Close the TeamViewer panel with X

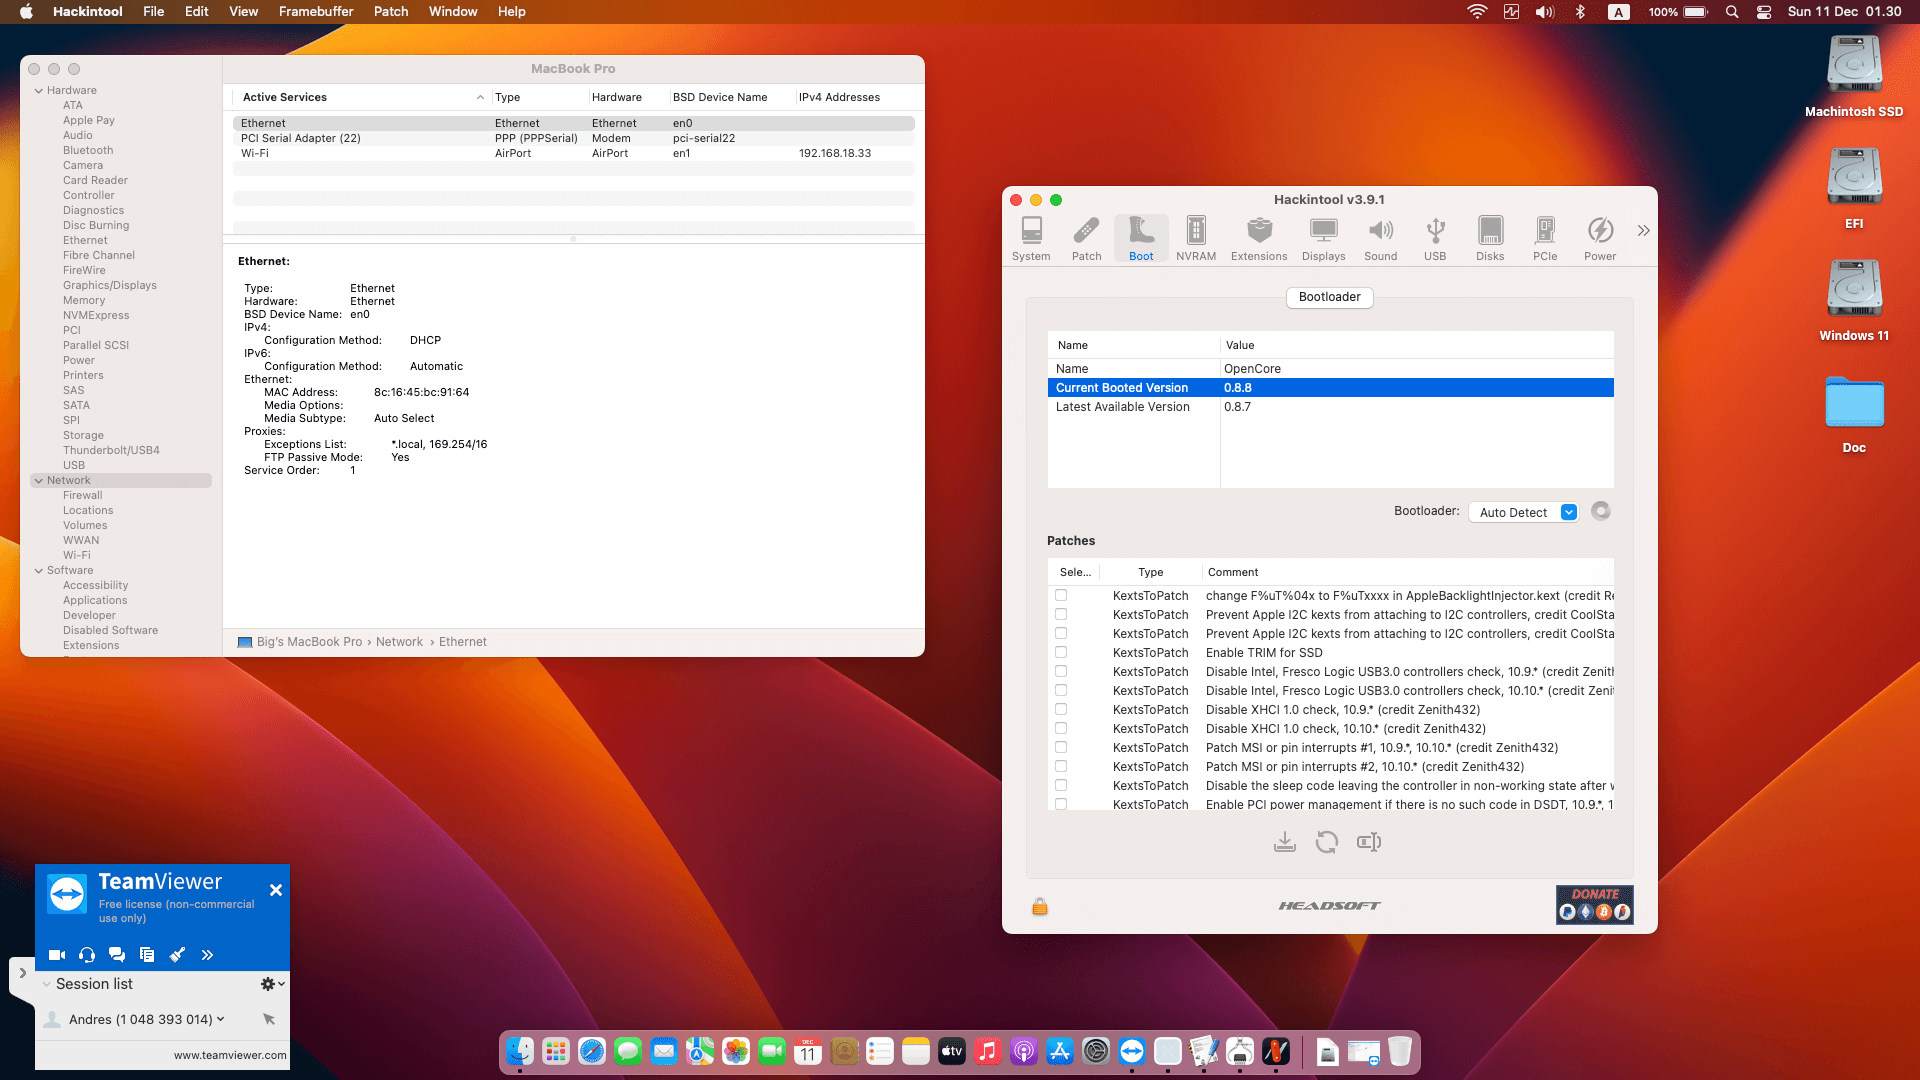coord(276,890)
